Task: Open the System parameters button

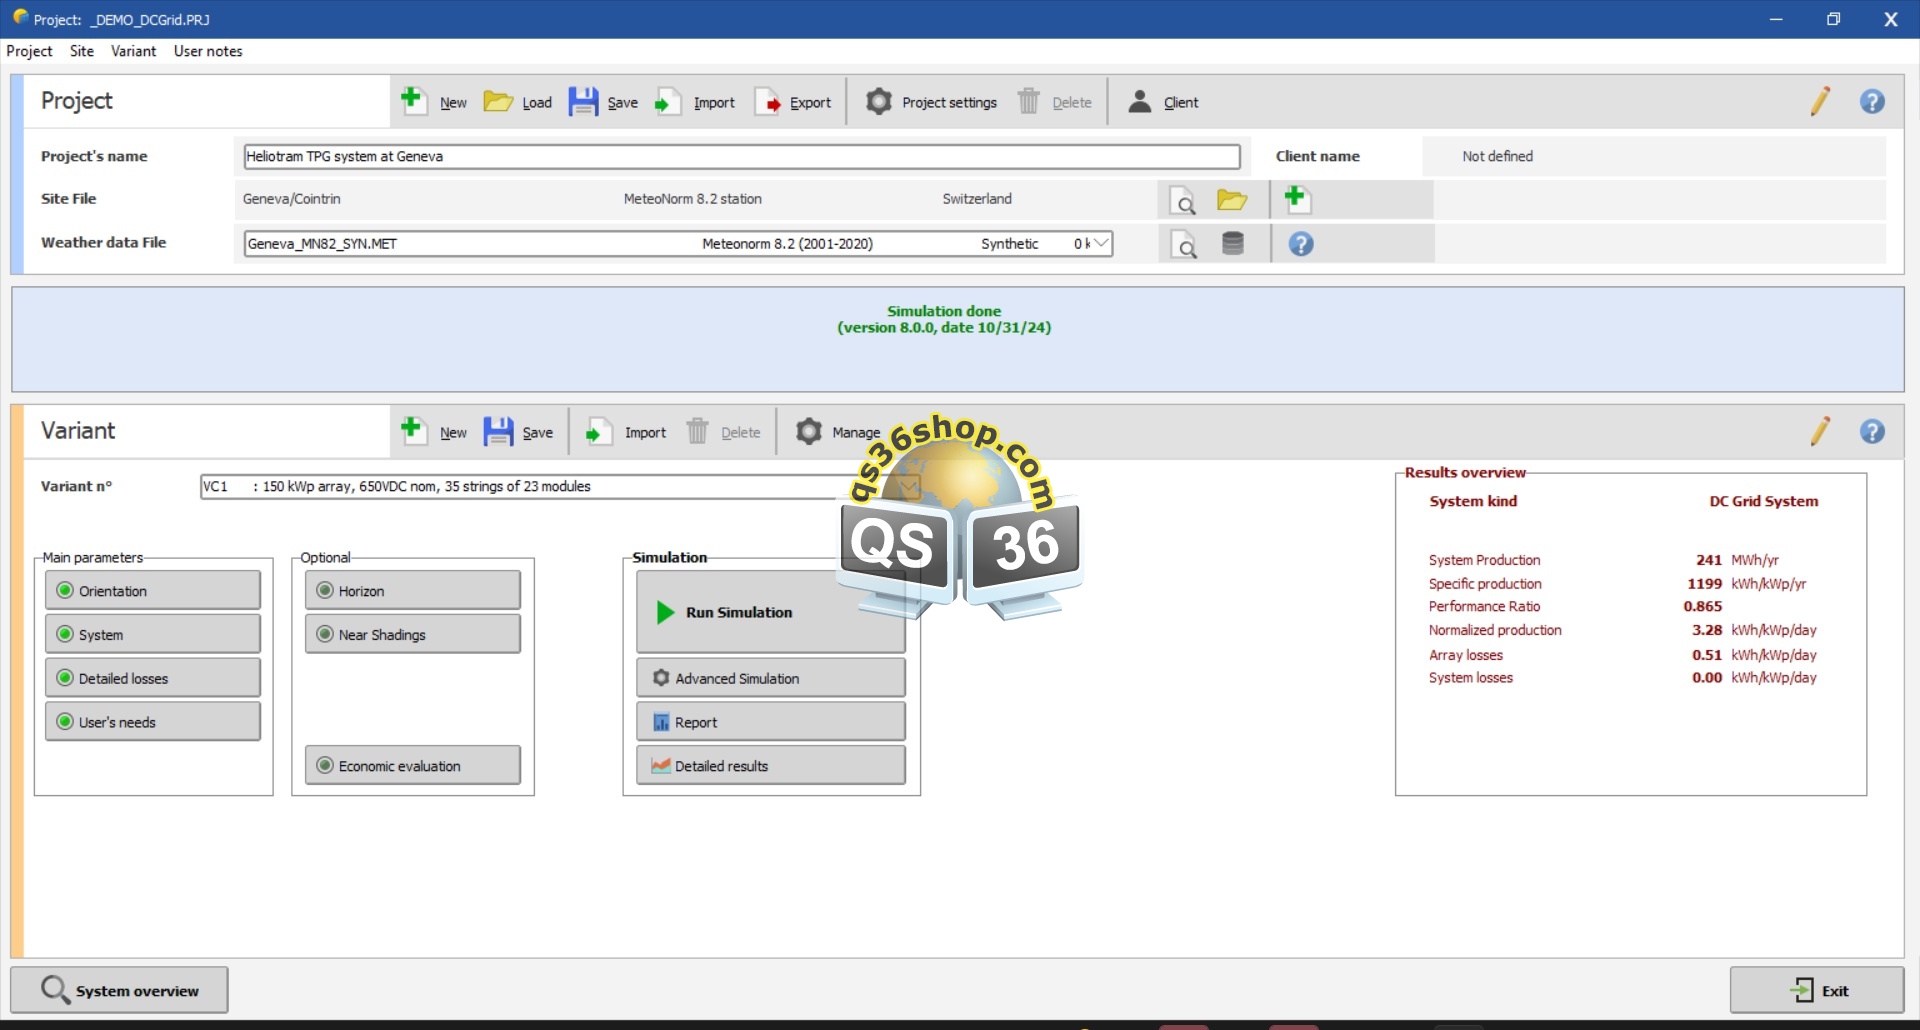Action: (x=153, y=634)
